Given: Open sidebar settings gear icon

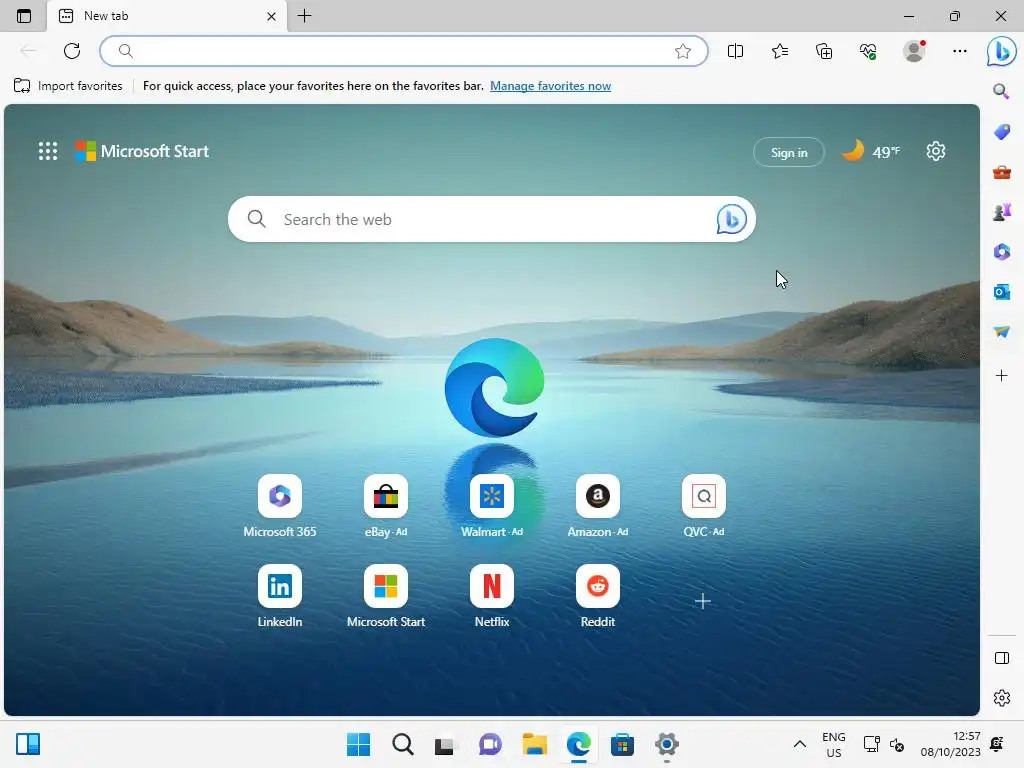Looking at the screenshot, I should click(x=1001, y=698).
